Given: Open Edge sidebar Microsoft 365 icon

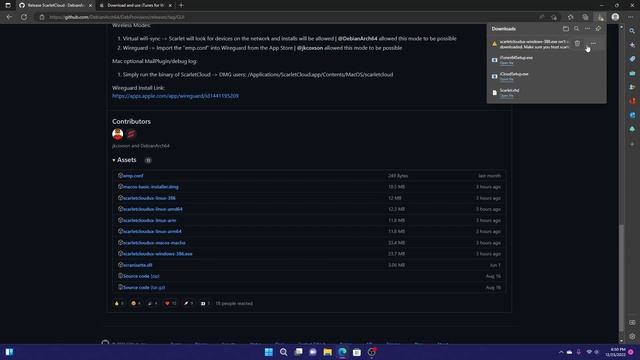Looking at the screenshot, I should click(632, 101).
